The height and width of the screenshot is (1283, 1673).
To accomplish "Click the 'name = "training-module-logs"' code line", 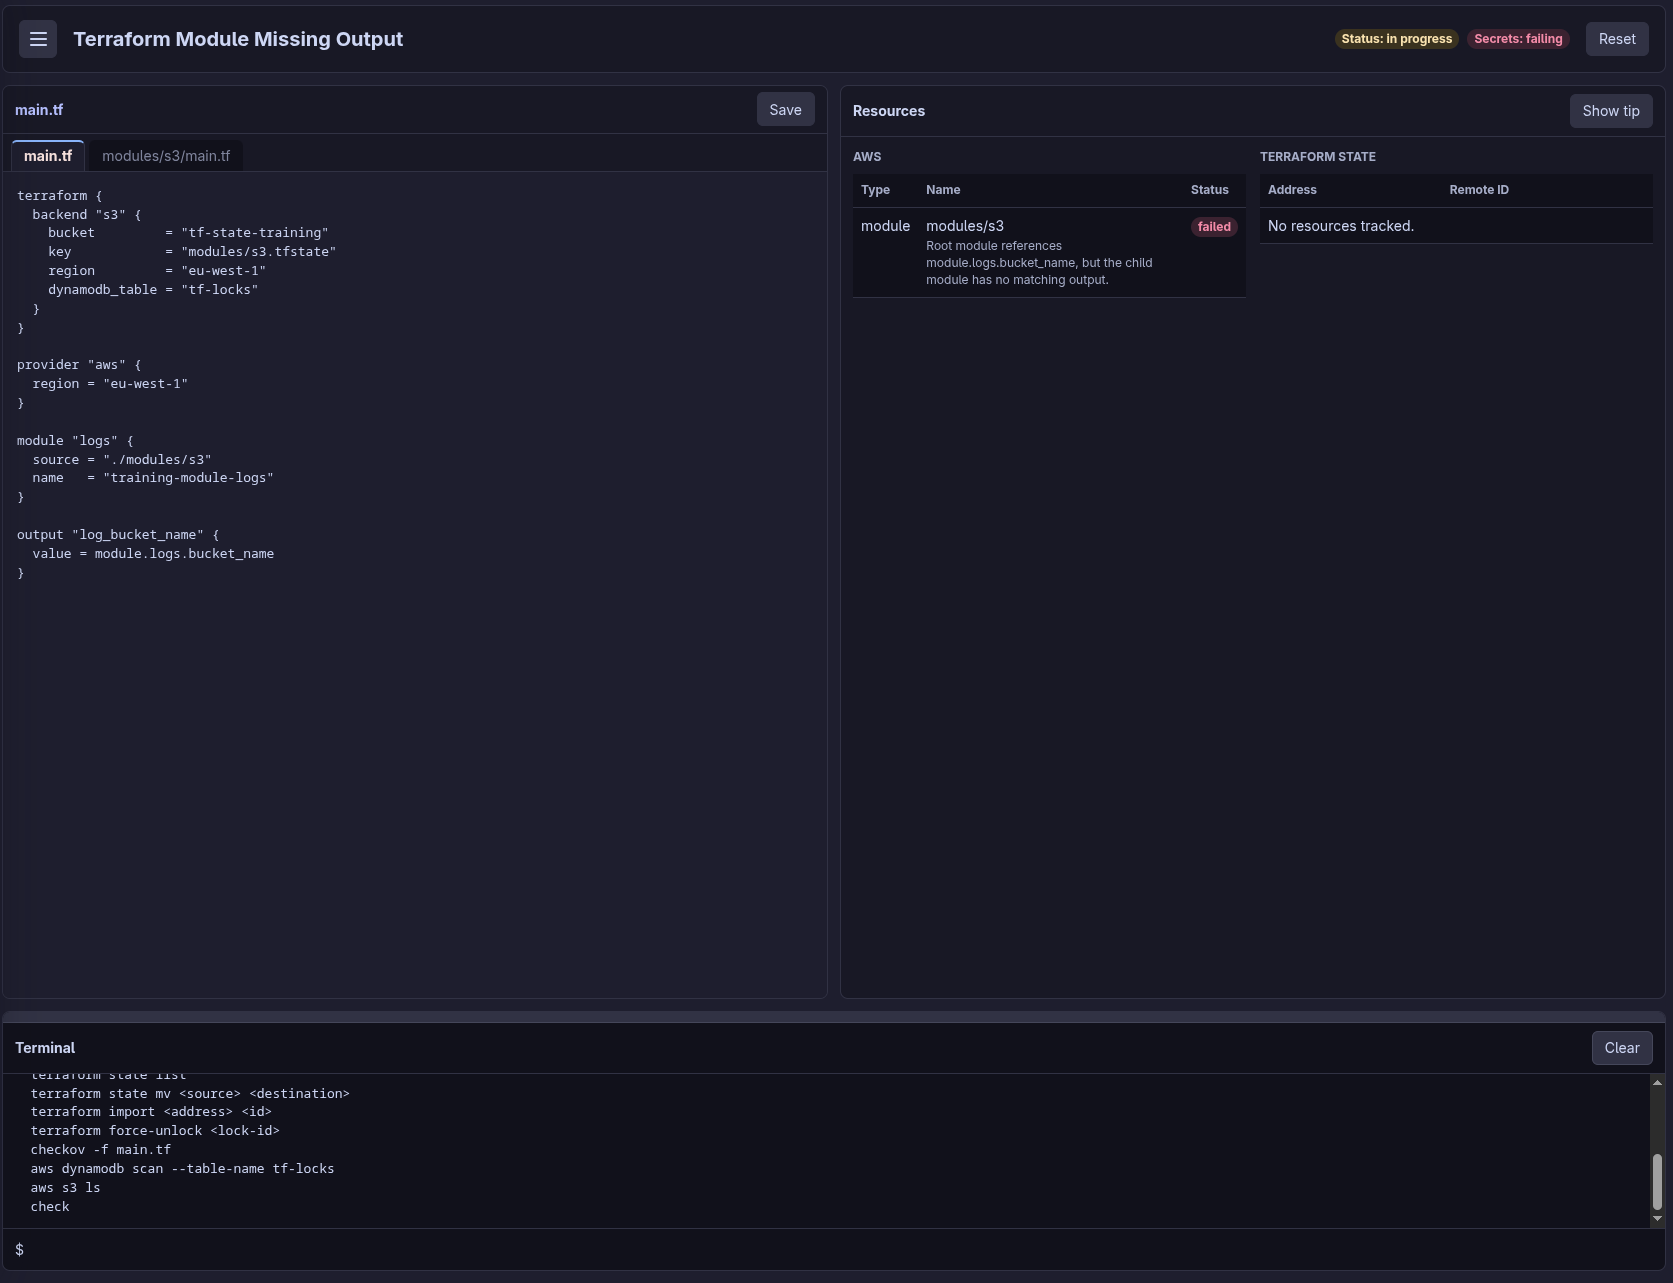I will [x=153, y=478].
